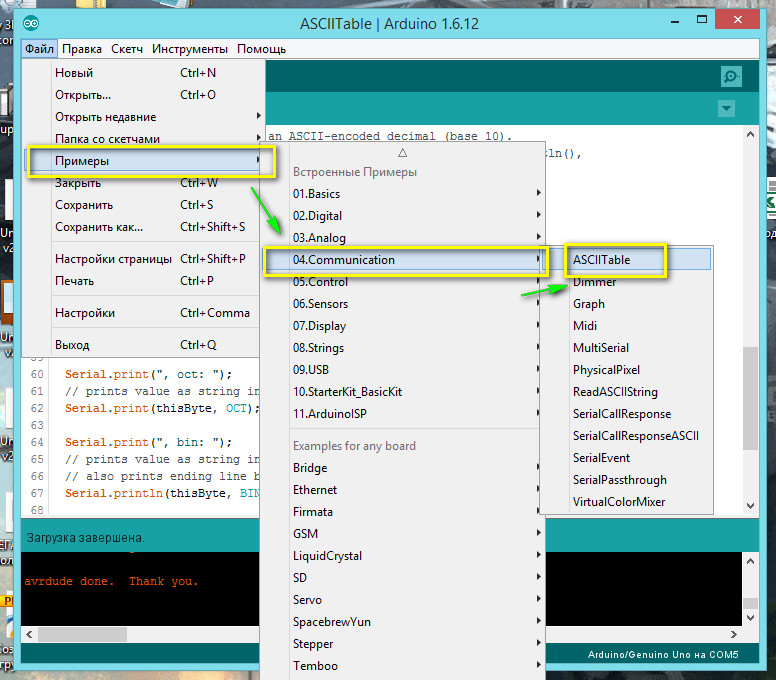Click editor scrollbar up arrow

[x=750, y=134]
